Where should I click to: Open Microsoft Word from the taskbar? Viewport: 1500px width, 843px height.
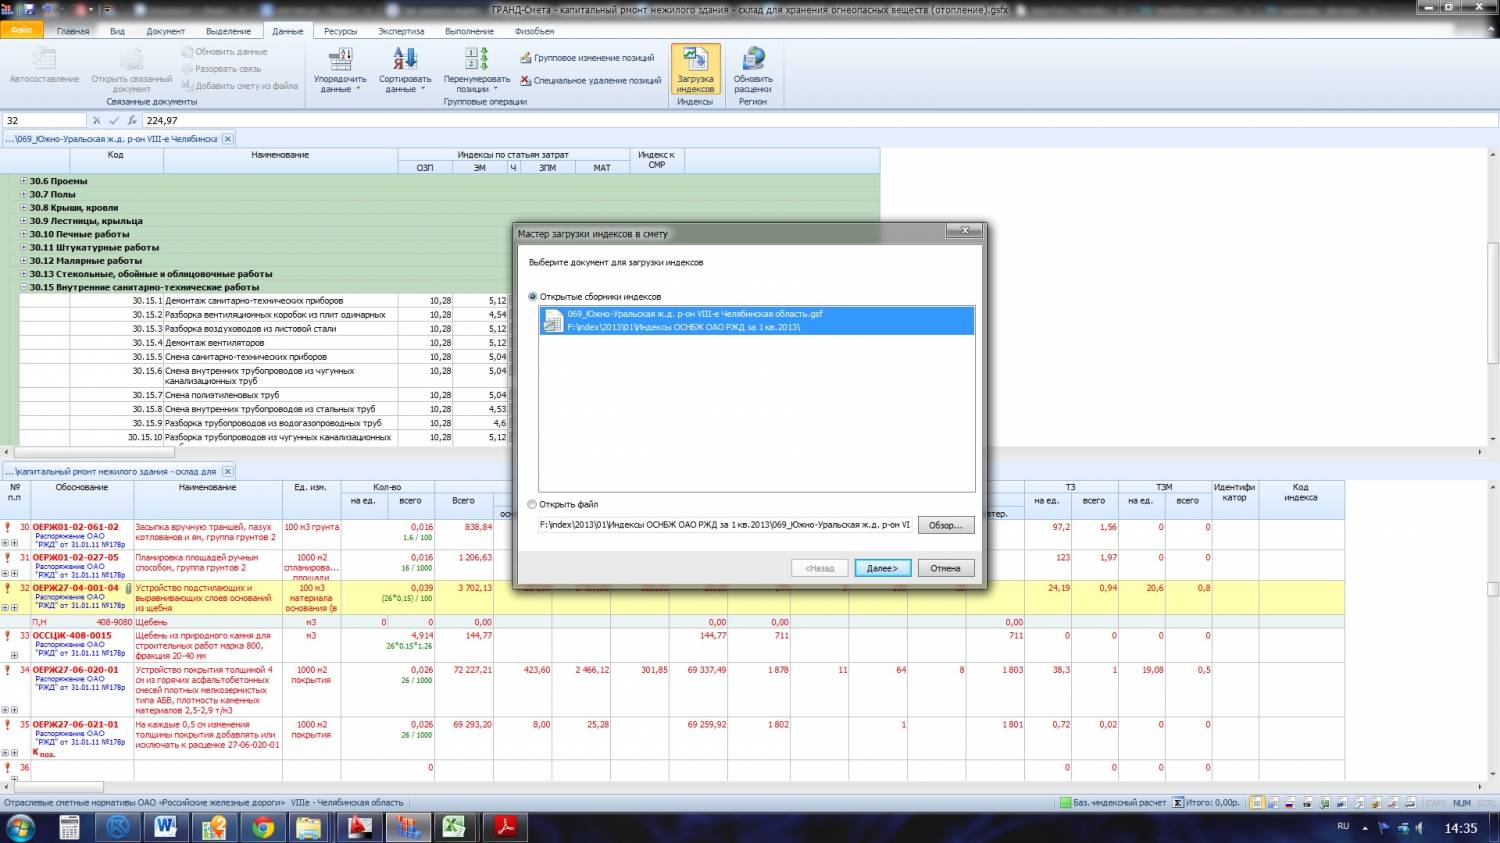165,827
